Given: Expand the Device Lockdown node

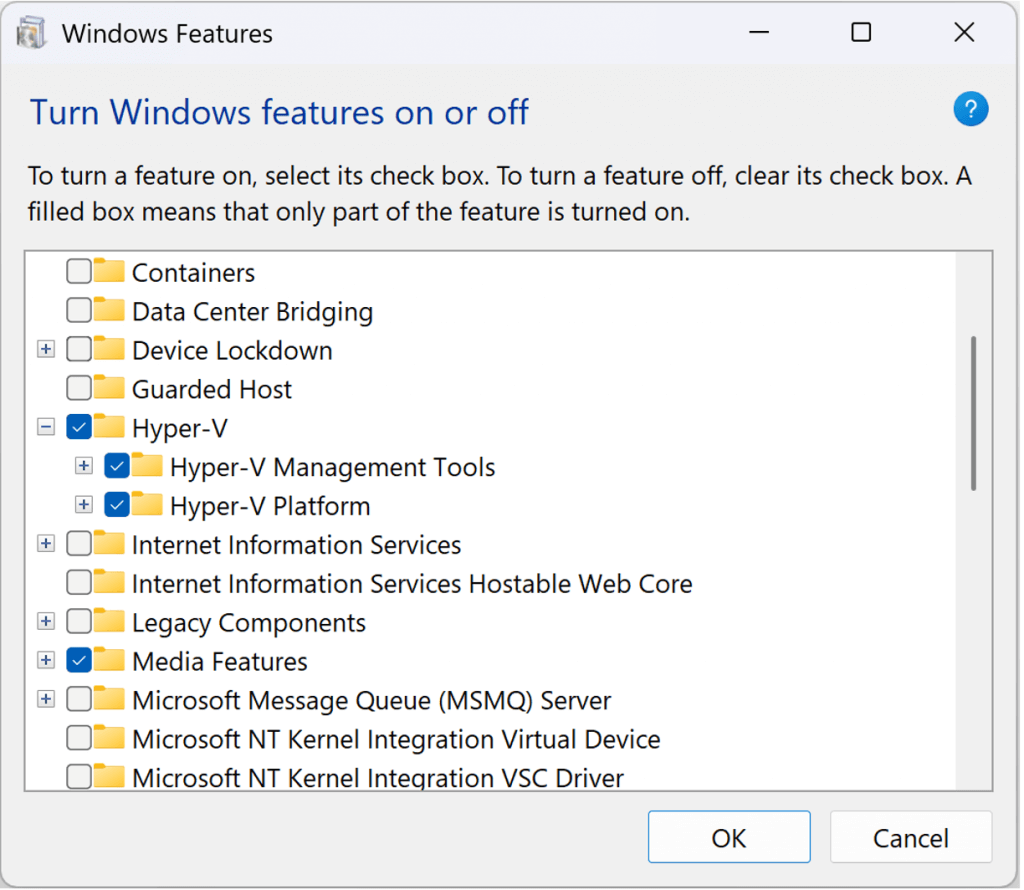Looking at the screenshot, I should click(45, 350).
